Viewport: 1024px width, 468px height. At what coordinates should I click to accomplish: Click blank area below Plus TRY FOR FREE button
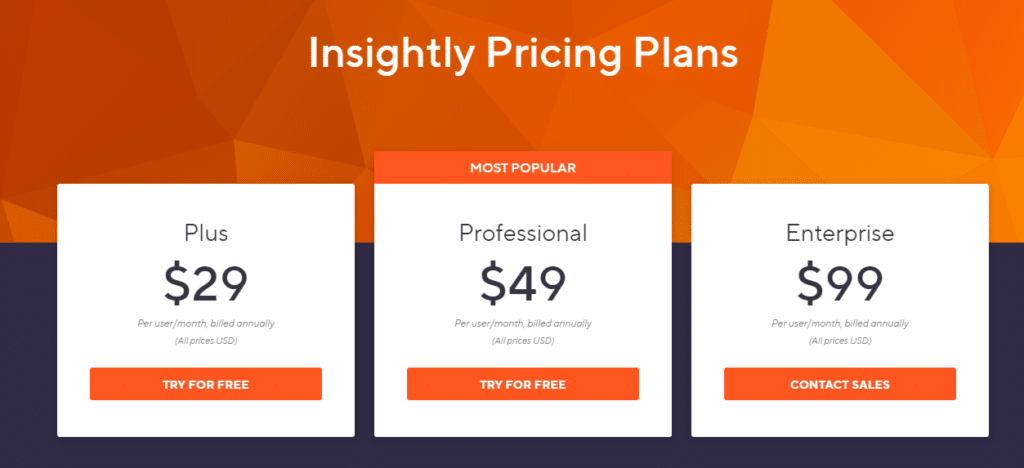coord(206,418)
